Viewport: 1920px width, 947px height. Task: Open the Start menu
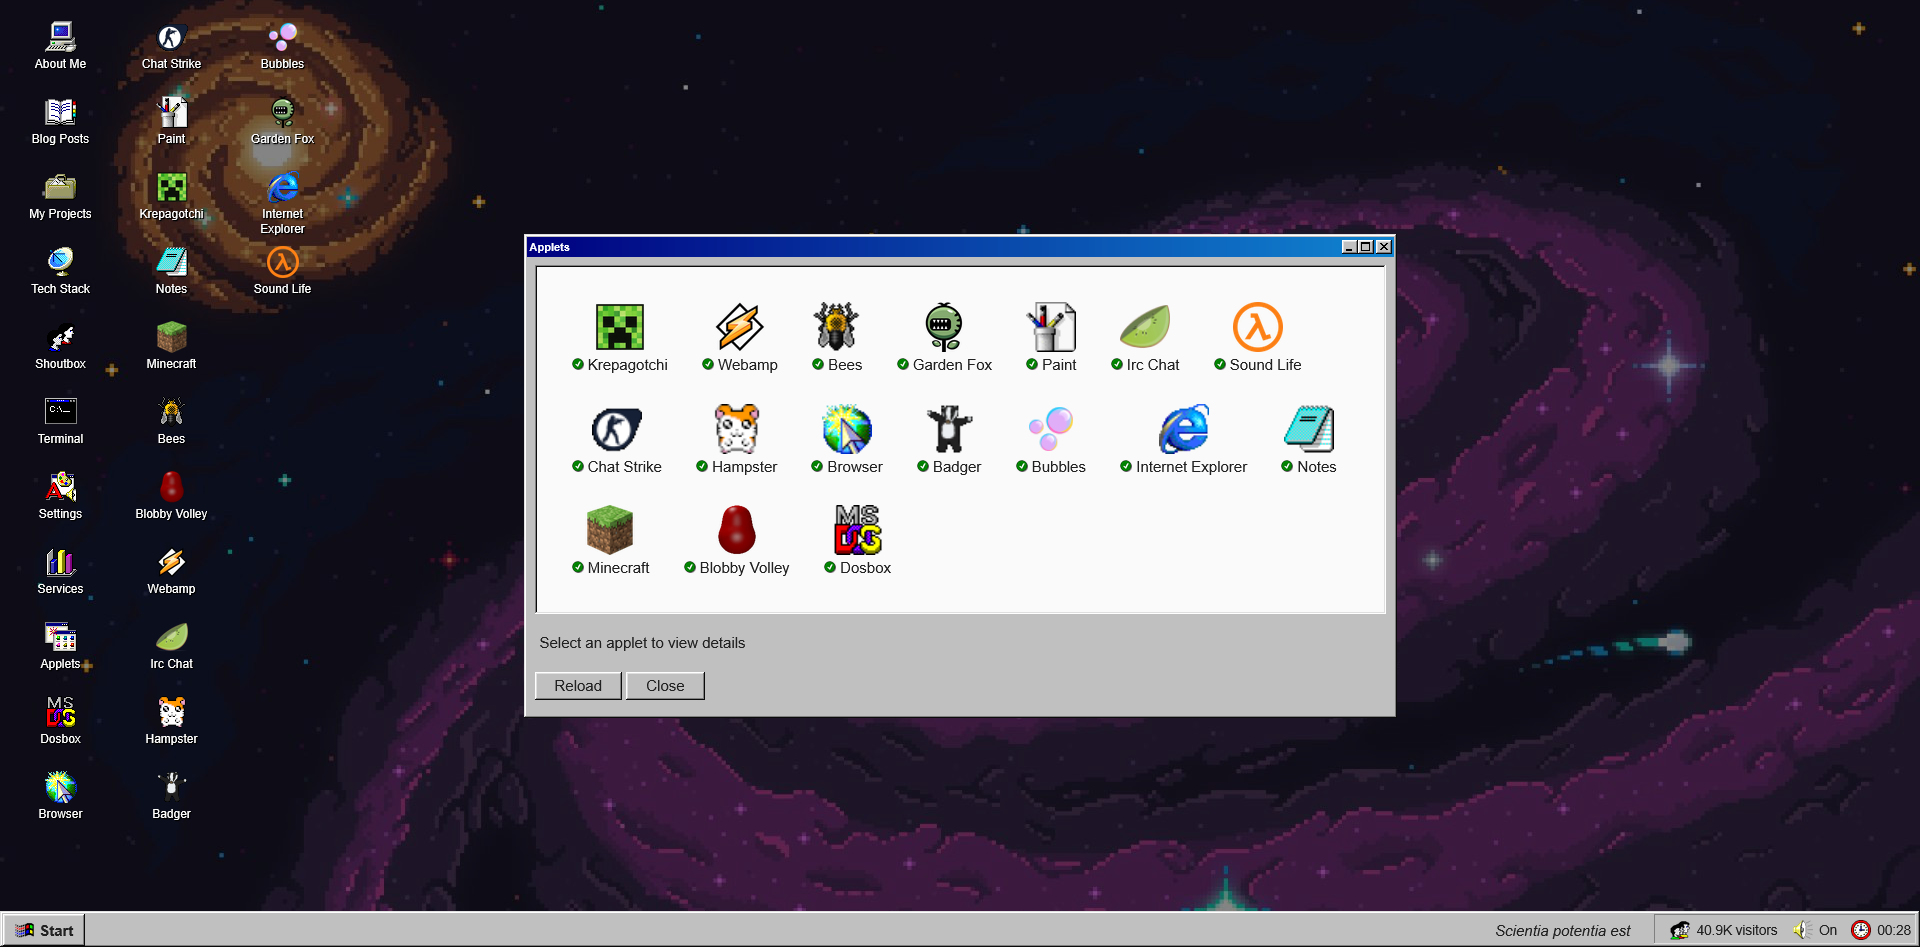[44, 930]
